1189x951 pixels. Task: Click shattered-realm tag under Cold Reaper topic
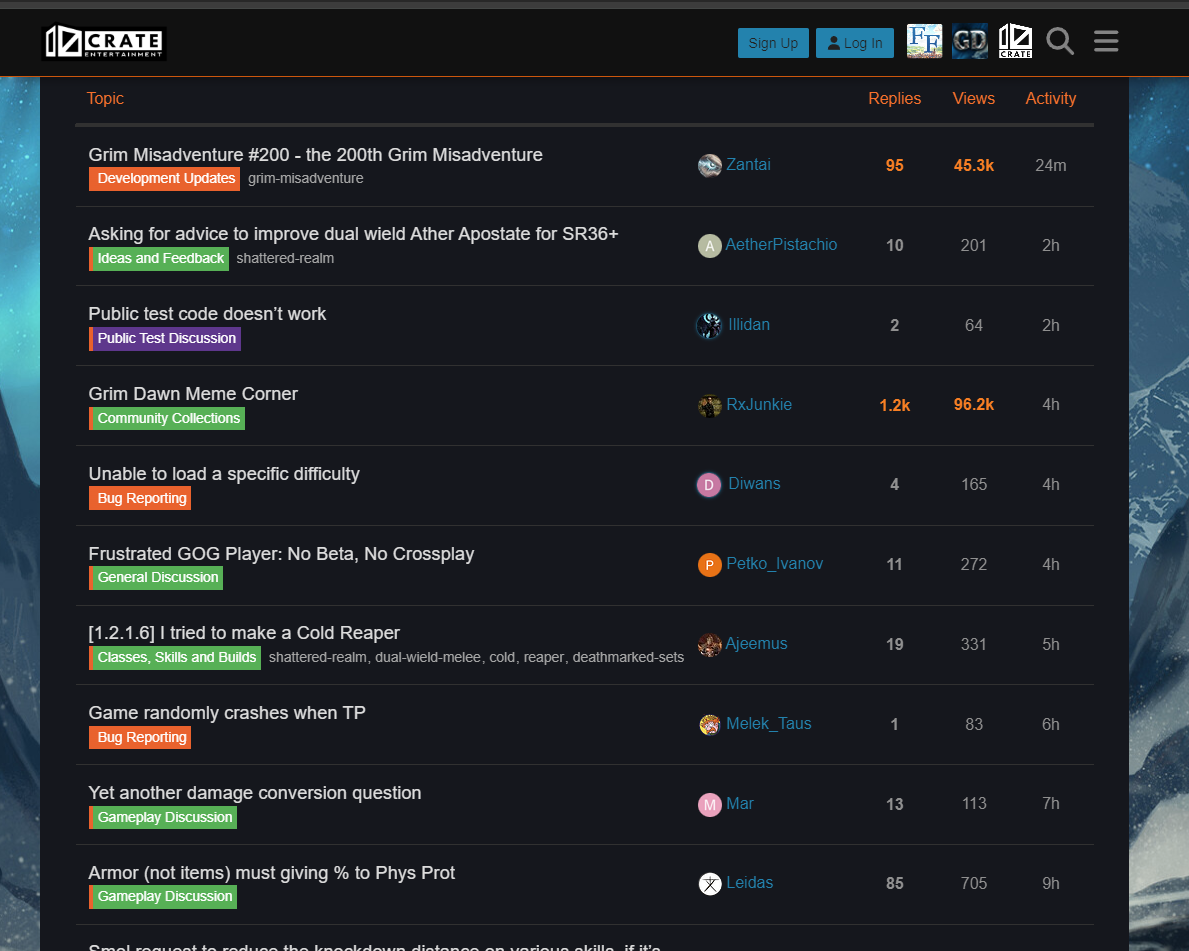(318, 658)
